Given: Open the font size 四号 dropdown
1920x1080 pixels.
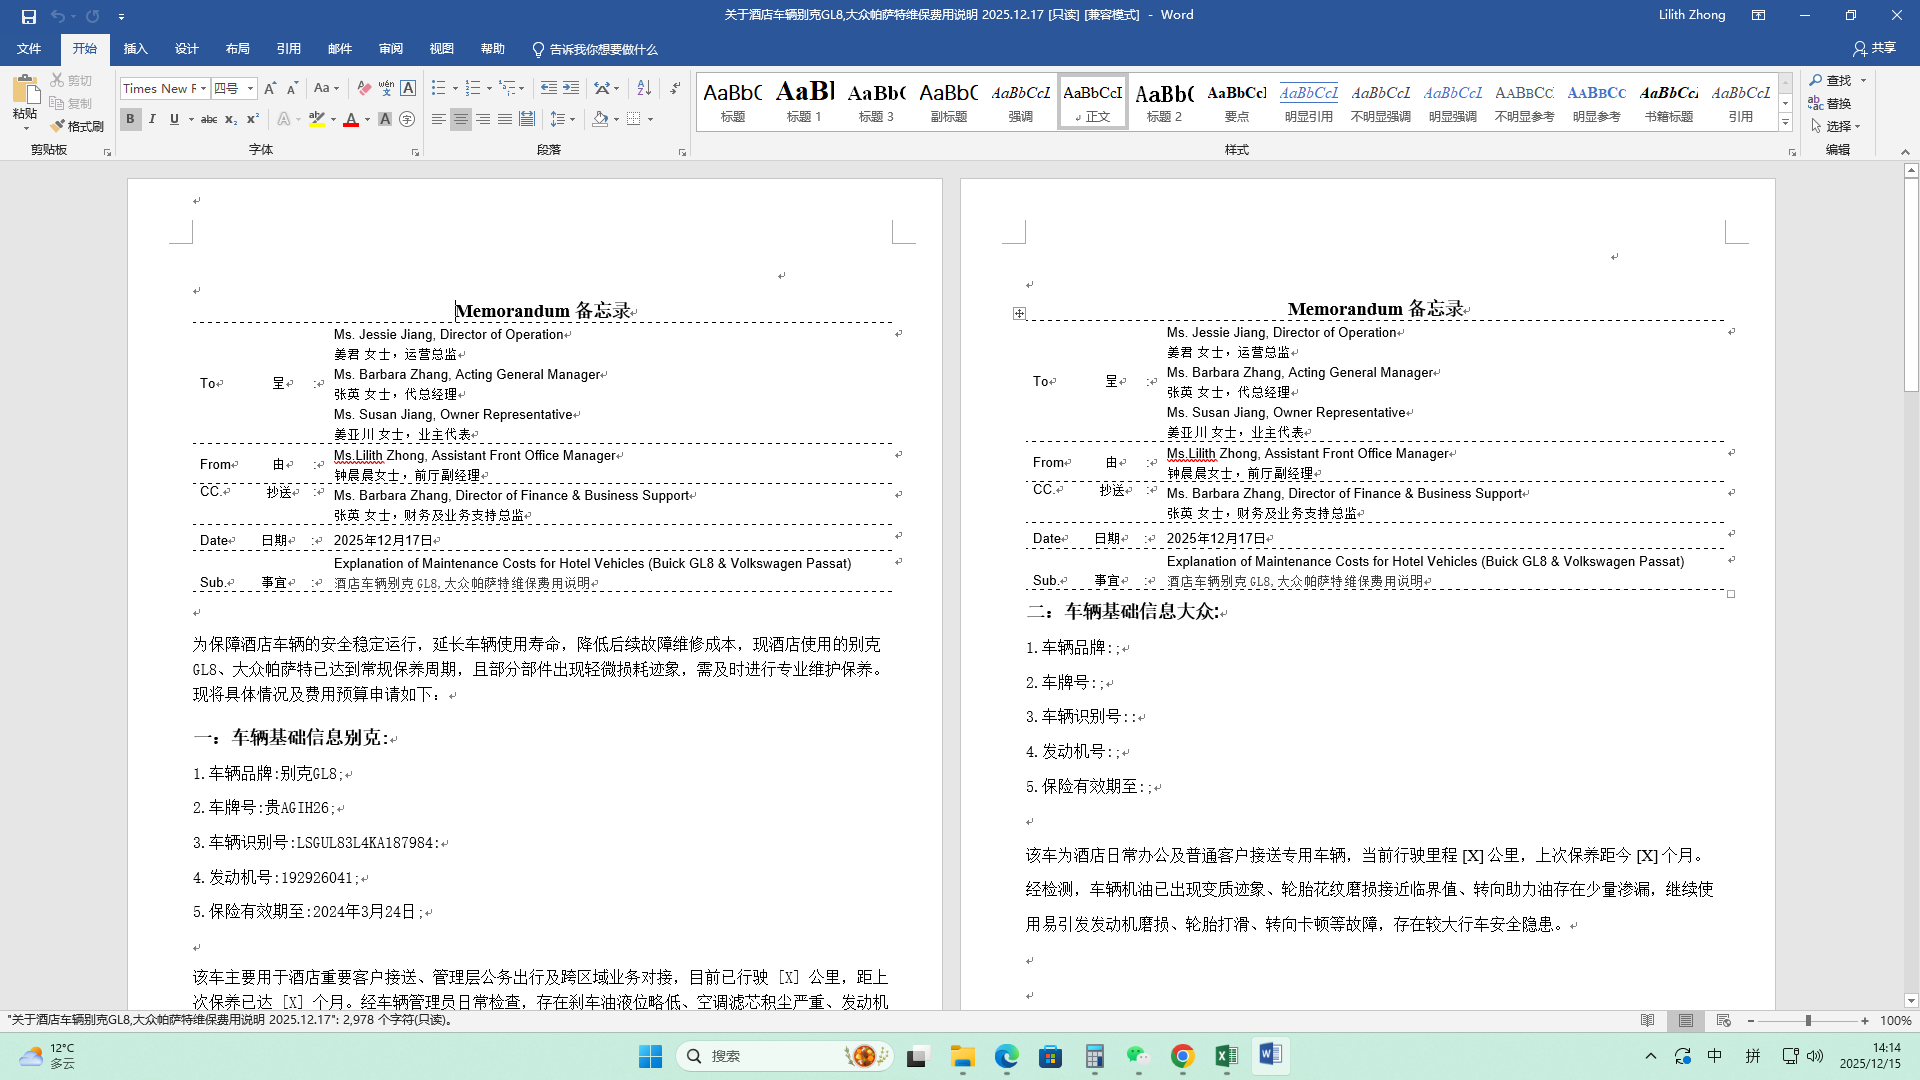Looking at the screenshot, I should point(250,88).
